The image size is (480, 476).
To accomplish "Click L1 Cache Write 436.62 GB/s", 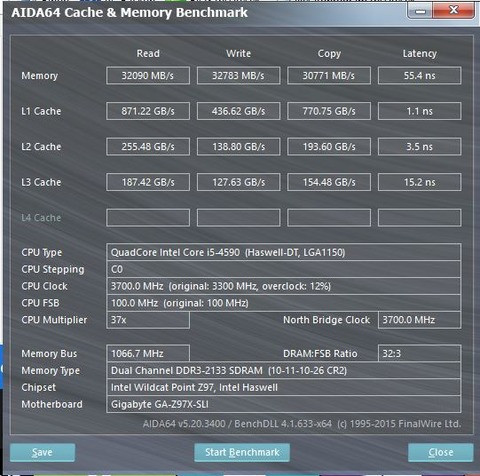I will (x=238, y=111).
